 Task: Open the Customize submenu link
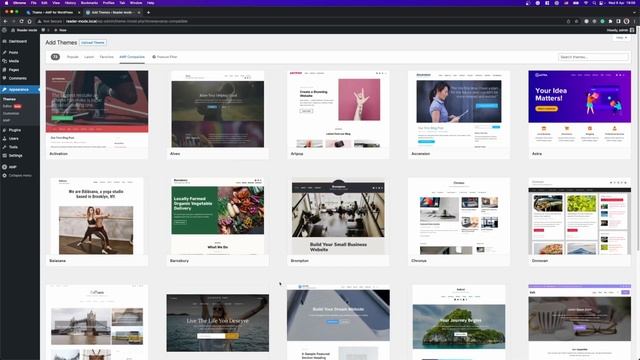[x=11, y=113]
